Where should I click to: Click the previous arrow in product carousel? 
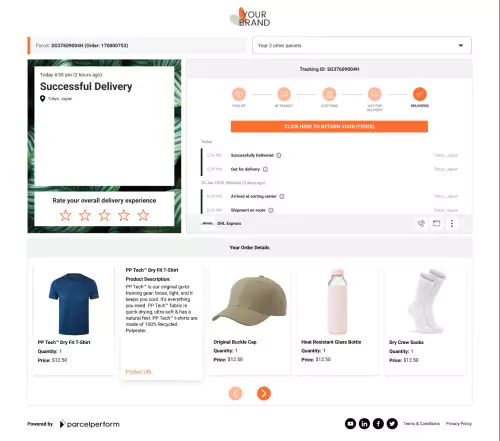click(235, 393)
